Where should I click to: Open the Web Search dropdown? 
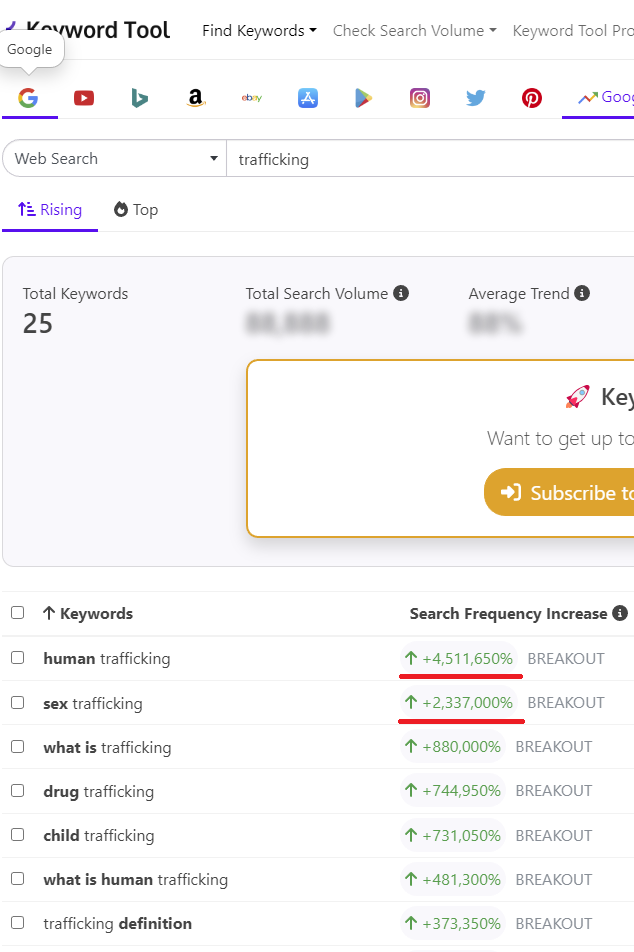click(115, 158)
